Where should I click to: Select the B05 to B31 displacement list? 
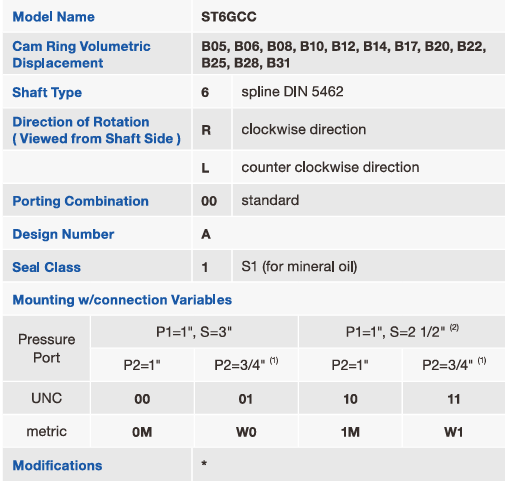click(344, 54)
